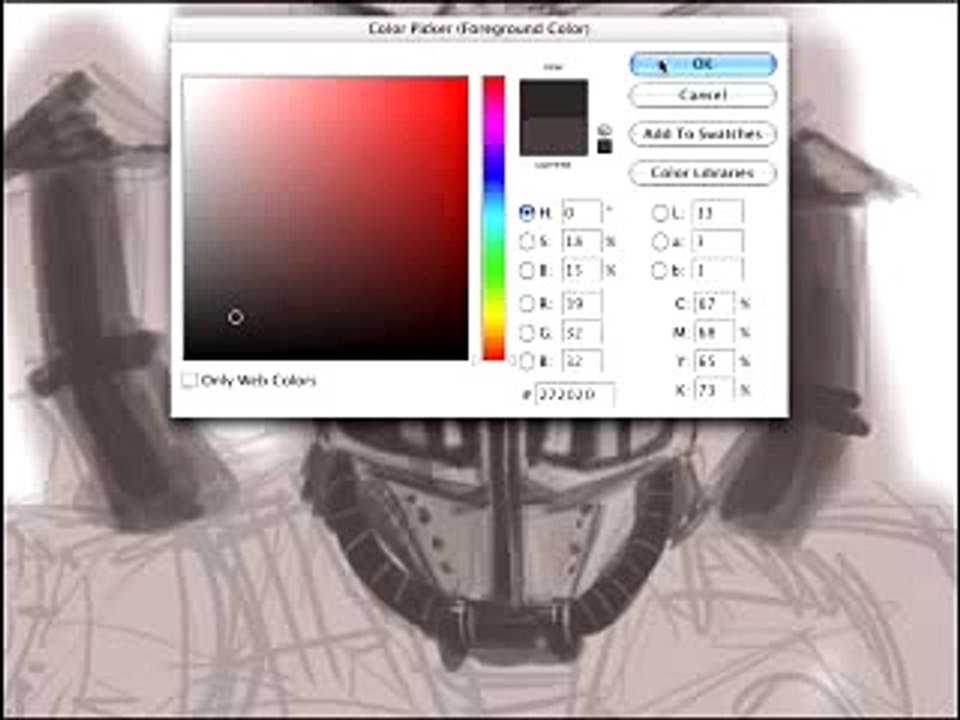The width and height of the screenshot is (960, 720).
Task: Click the saturation percentage input field
Action: tap(582, 241)
